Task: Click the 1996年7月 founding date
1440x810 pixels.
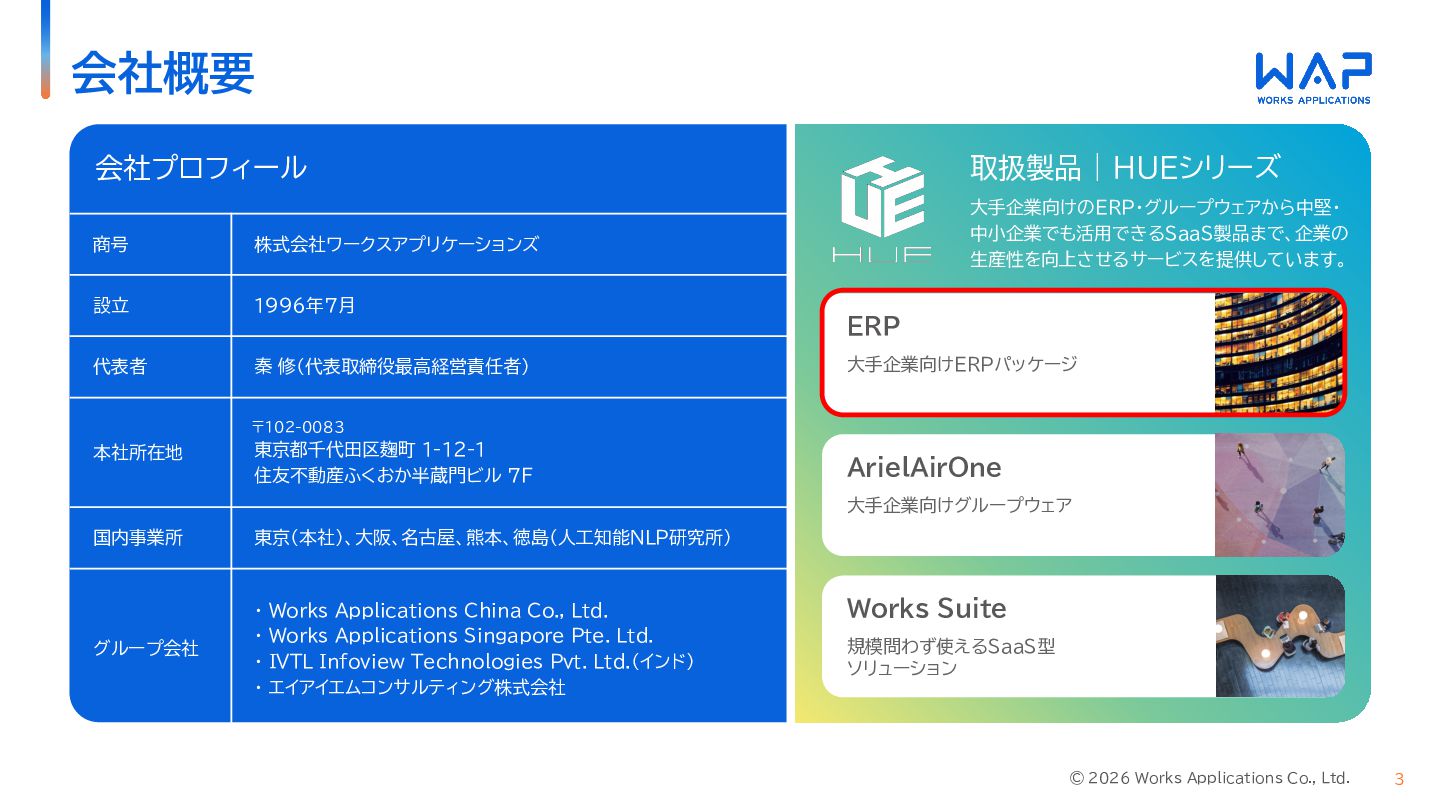Action: click(x=305, y=306)
